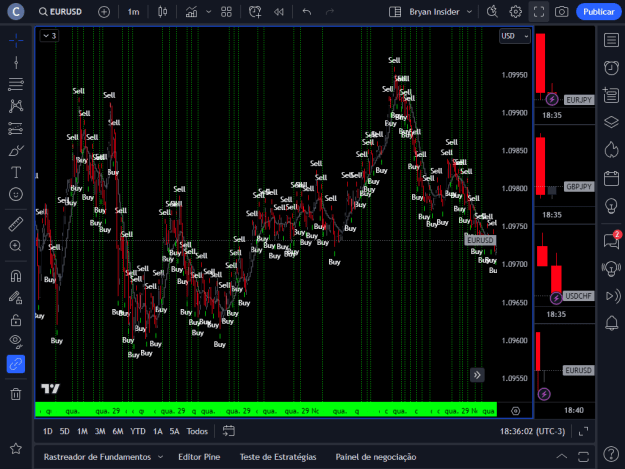Open chart settings gear
This screenshot has height=469, width=625.
tap(515, 12)
